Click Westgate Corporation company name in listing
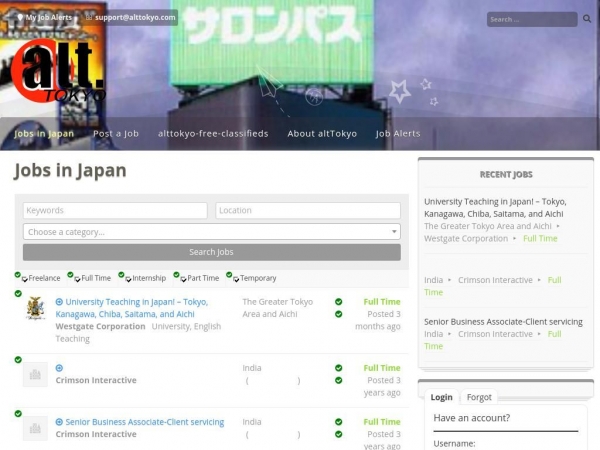Image resolution: width=600 pixels, height=450 pixels. [x=100, y=326]
